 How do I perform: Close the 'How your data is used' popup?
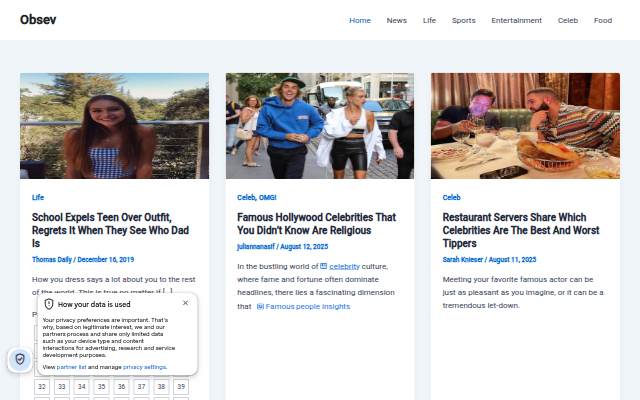[185, 303]
